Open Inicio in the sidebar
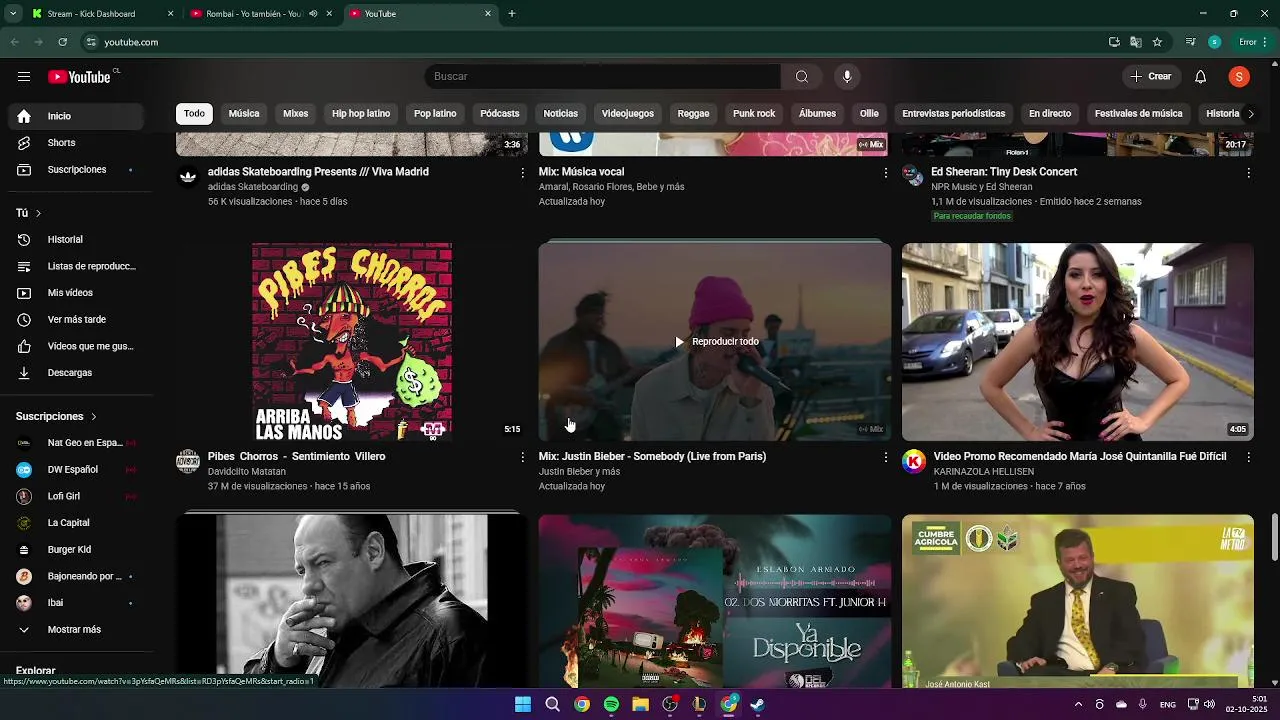 click(76, 116)
